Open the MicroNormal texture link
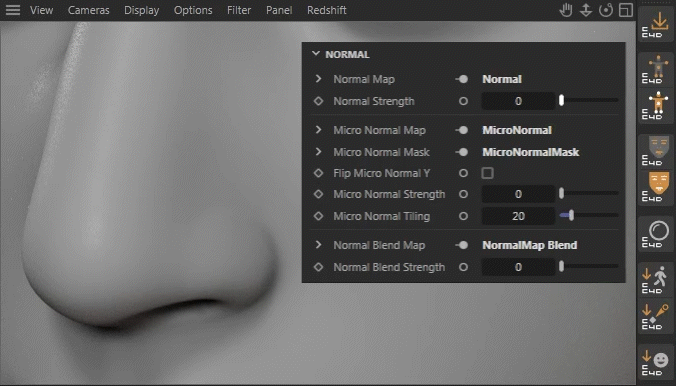 [517, 130]
